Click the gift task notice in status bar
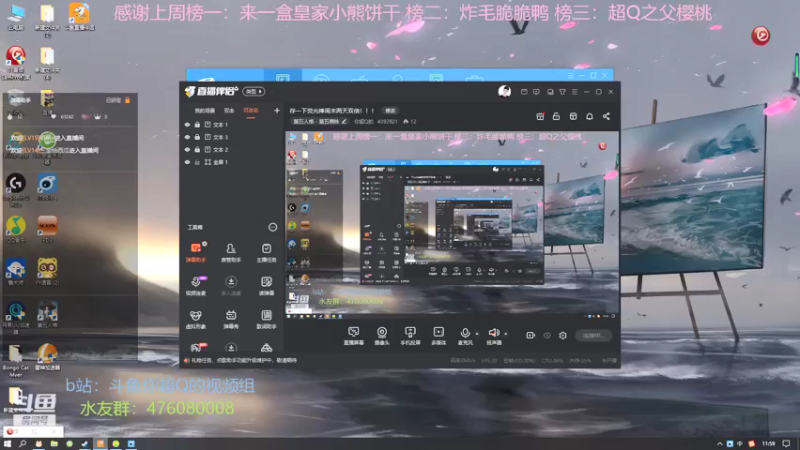Screen dimensions: 800x450 pyautogui.click(x=244, y=361)
